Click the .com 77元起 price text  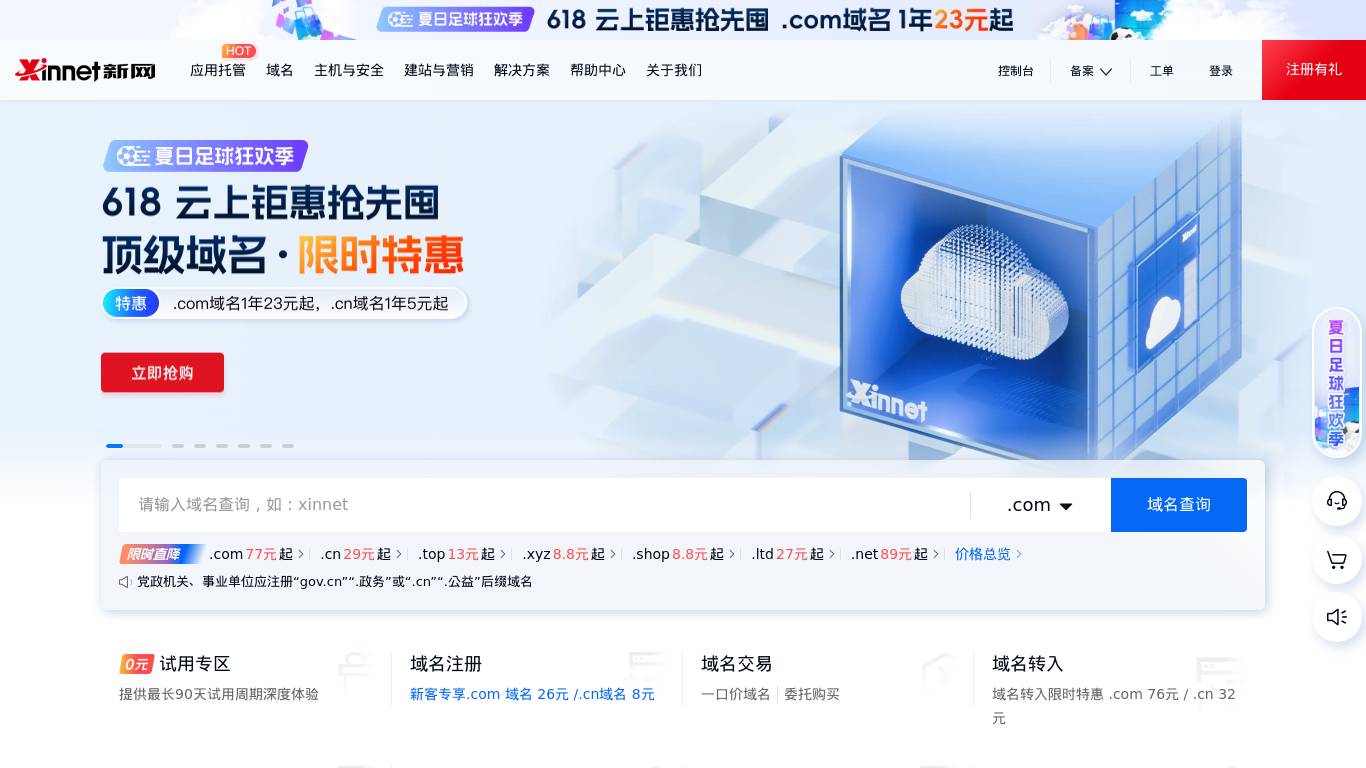pos(251,554)
